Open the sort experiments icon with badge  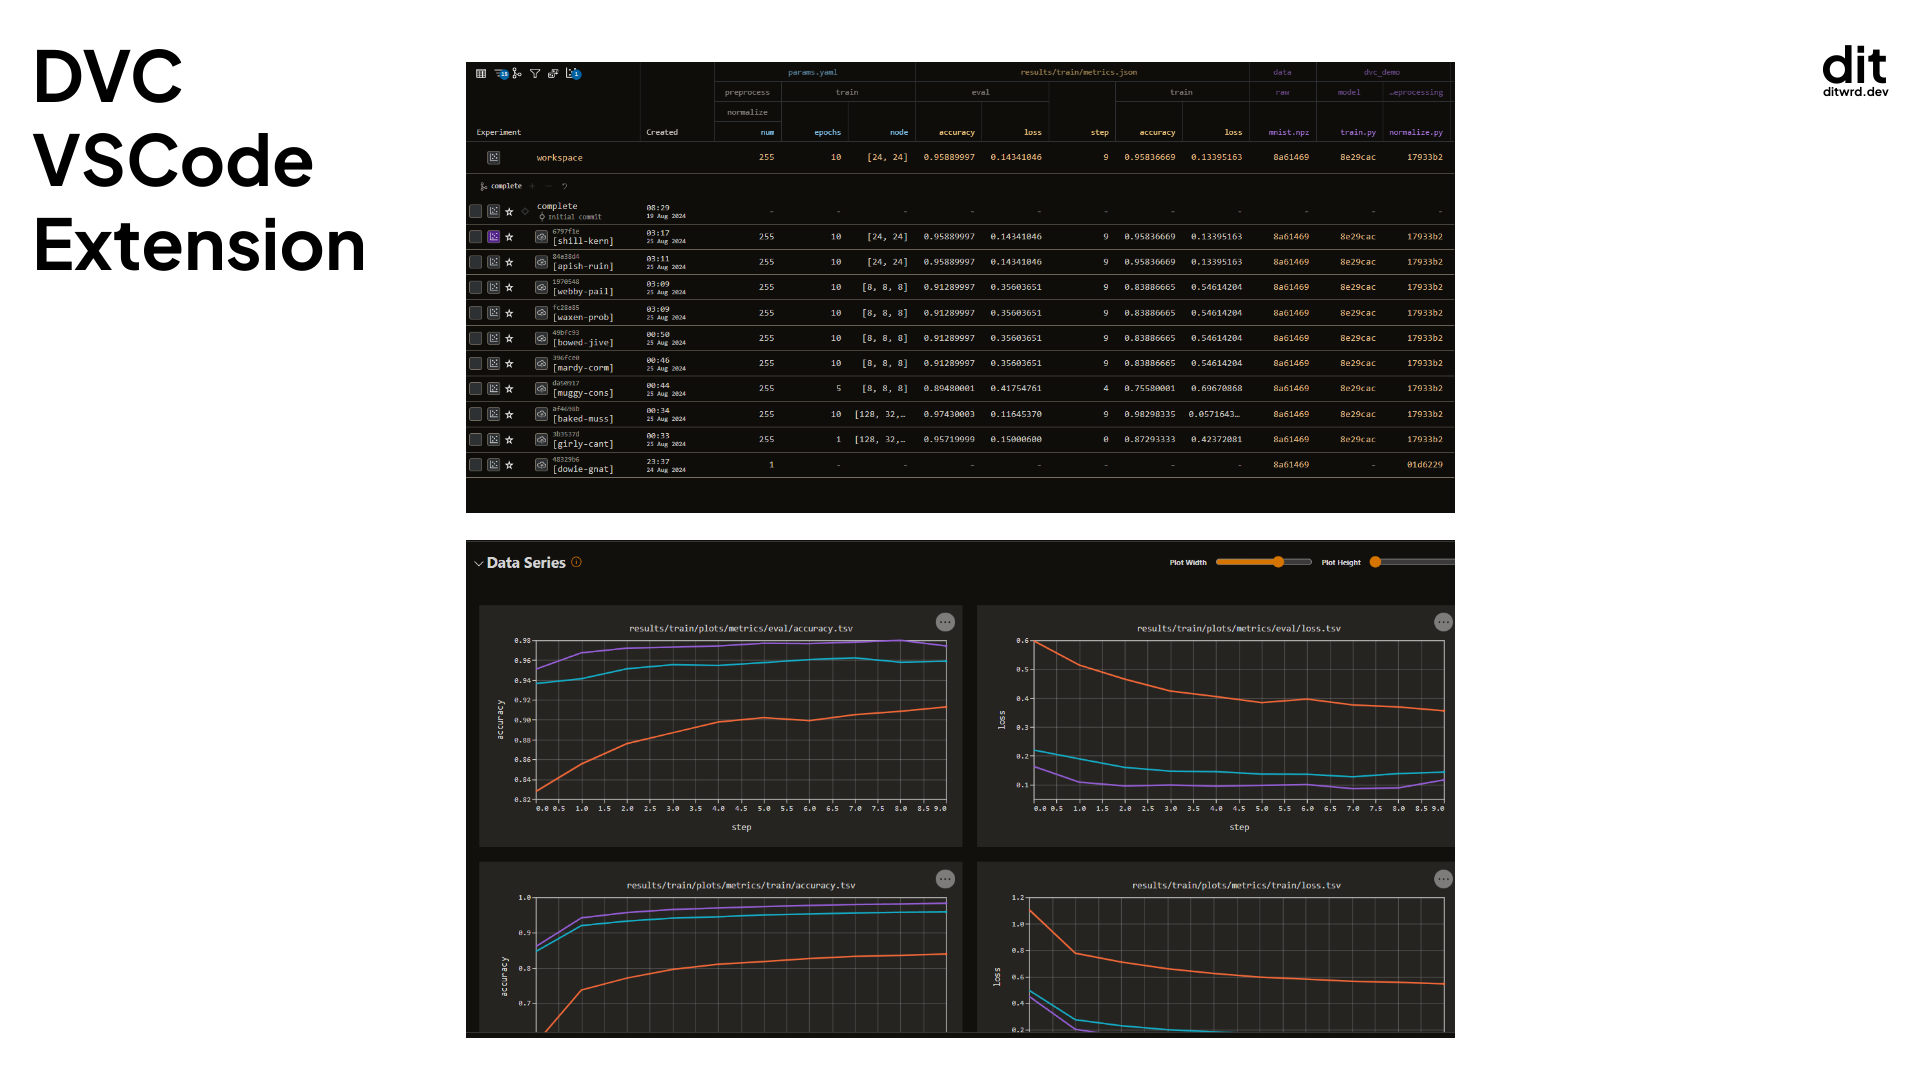point(501,73)
